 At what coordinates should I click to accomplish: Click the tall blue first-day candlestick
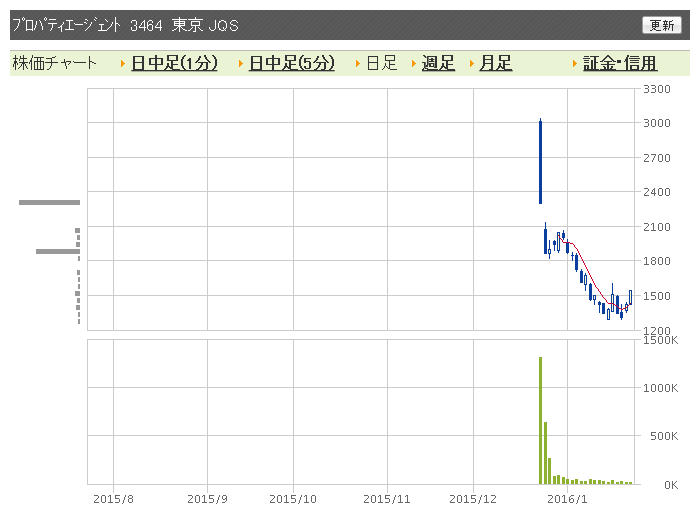[x=540, y=161]
